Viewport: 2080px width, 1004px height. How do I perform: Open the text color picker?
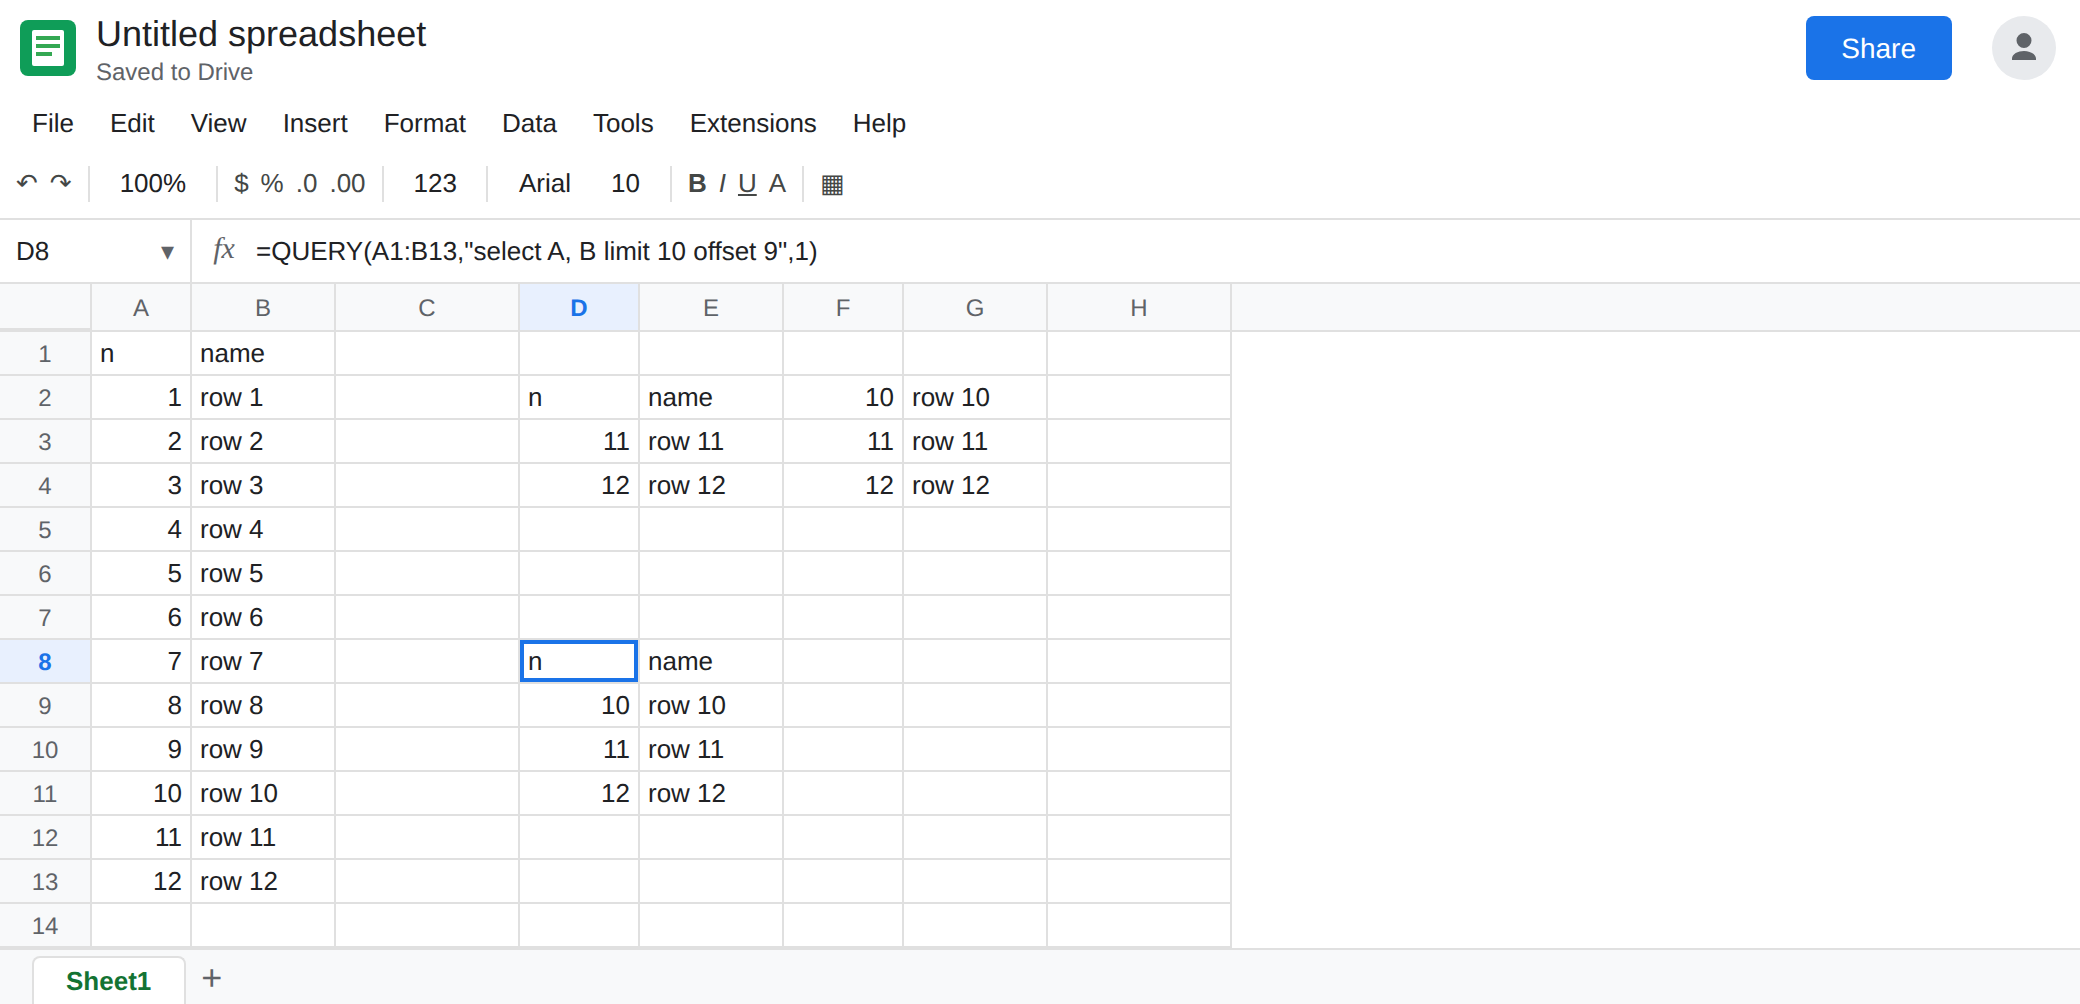pos(777,183)
